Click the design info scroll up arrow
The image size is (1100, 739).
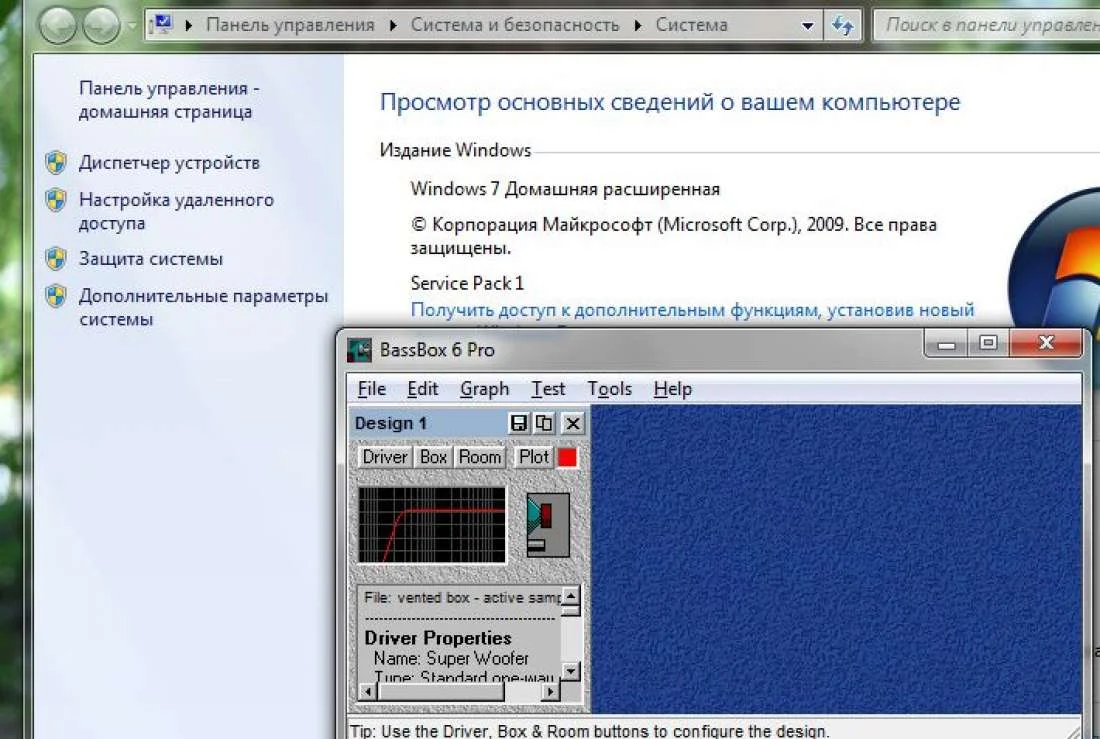571,596
